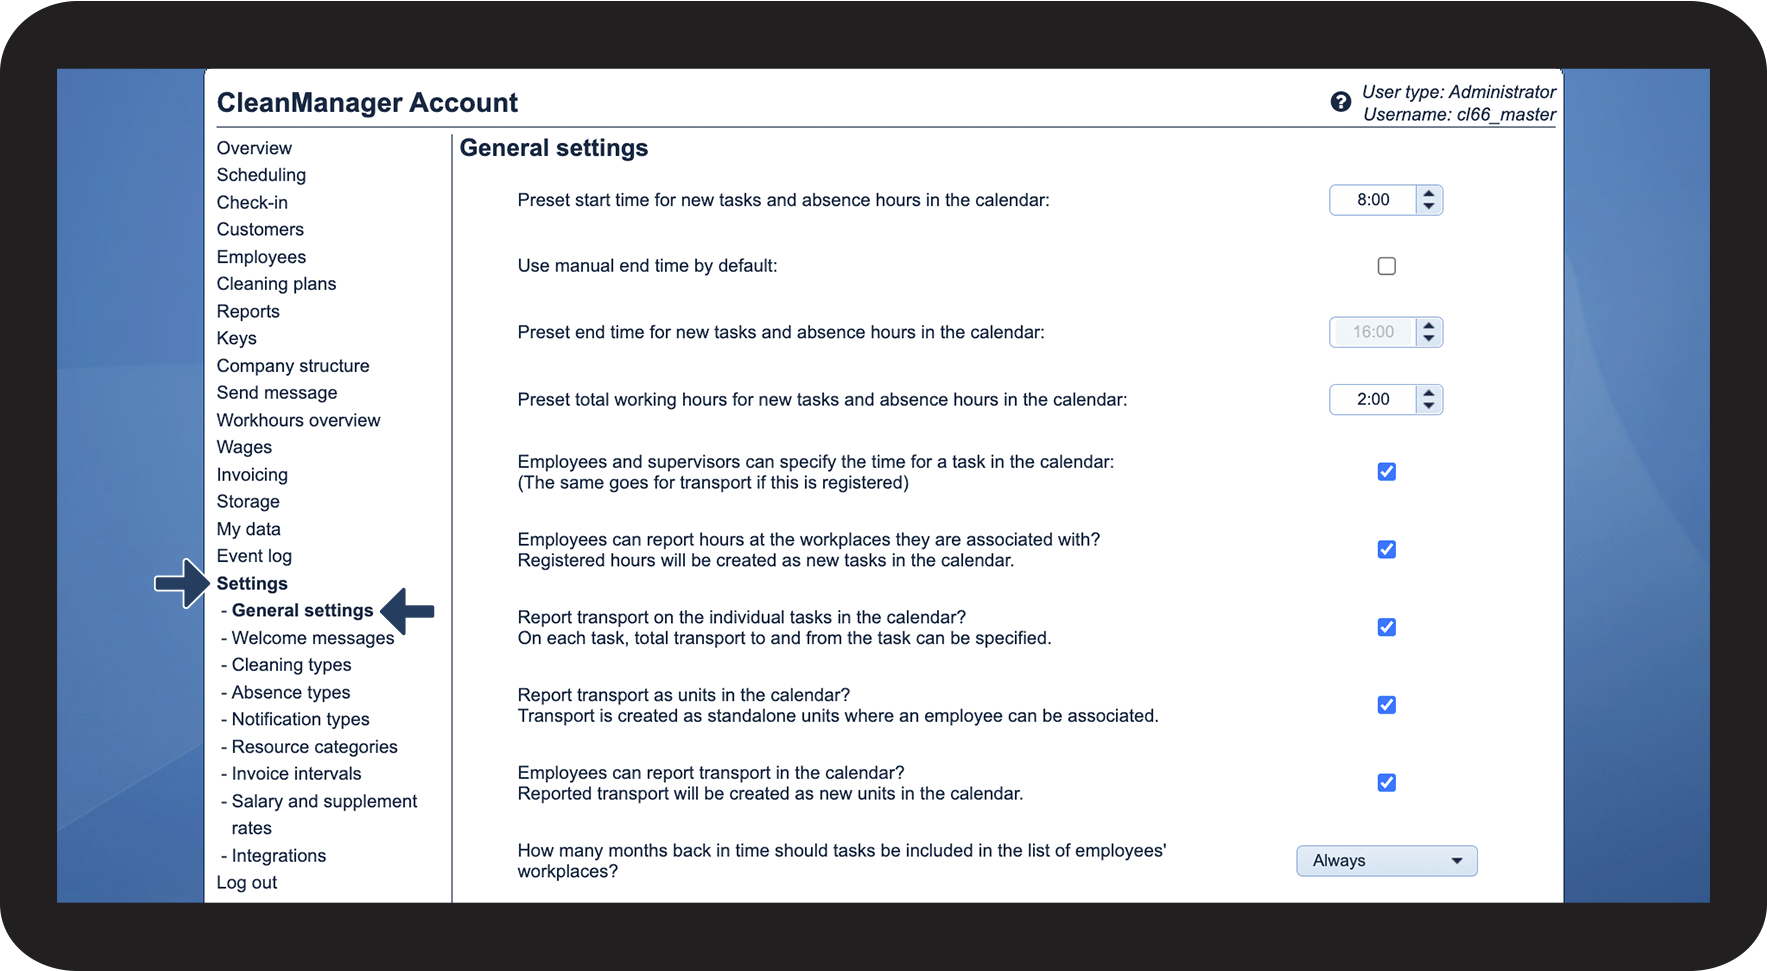
Task: Increase preset start time with up arrow
Action: tap(1429, 193)
